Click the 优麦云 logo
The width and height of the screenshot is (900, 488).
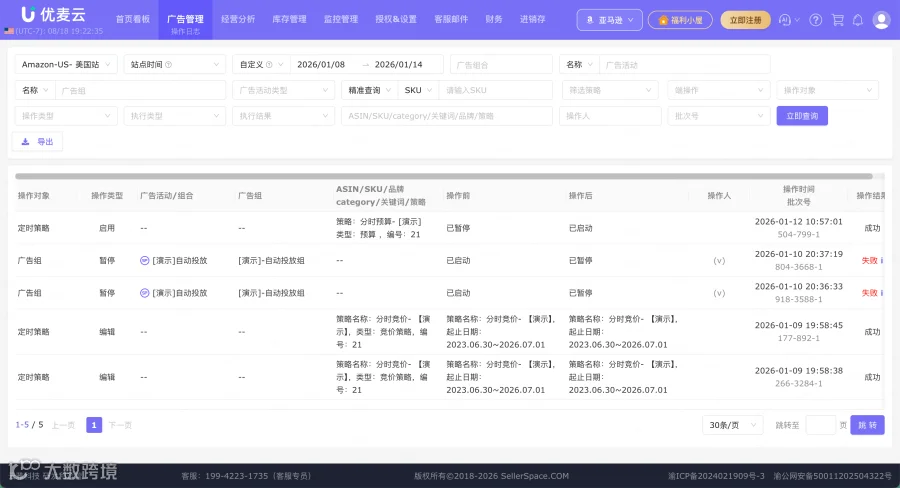click(x=53, y=14)
